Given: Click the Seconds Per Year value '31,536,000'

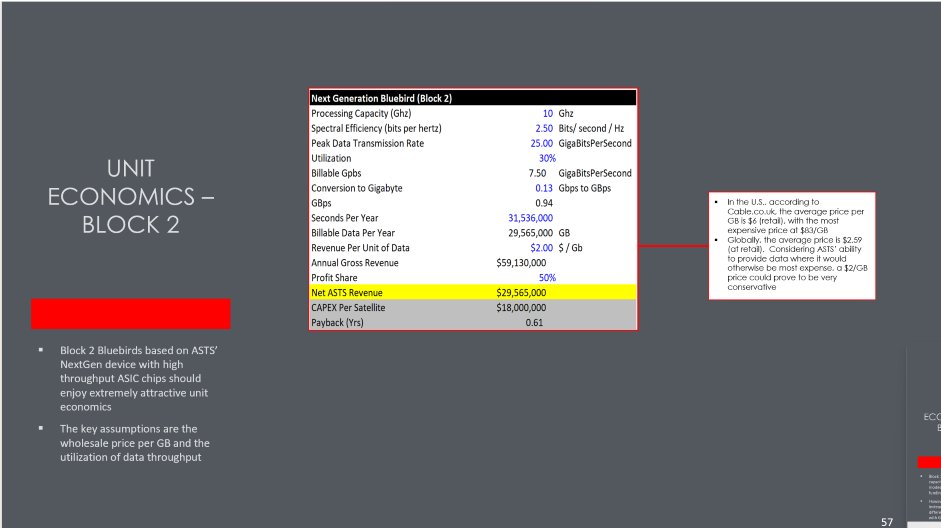Looking at the screenshot, I should click(x=531, y=218).
